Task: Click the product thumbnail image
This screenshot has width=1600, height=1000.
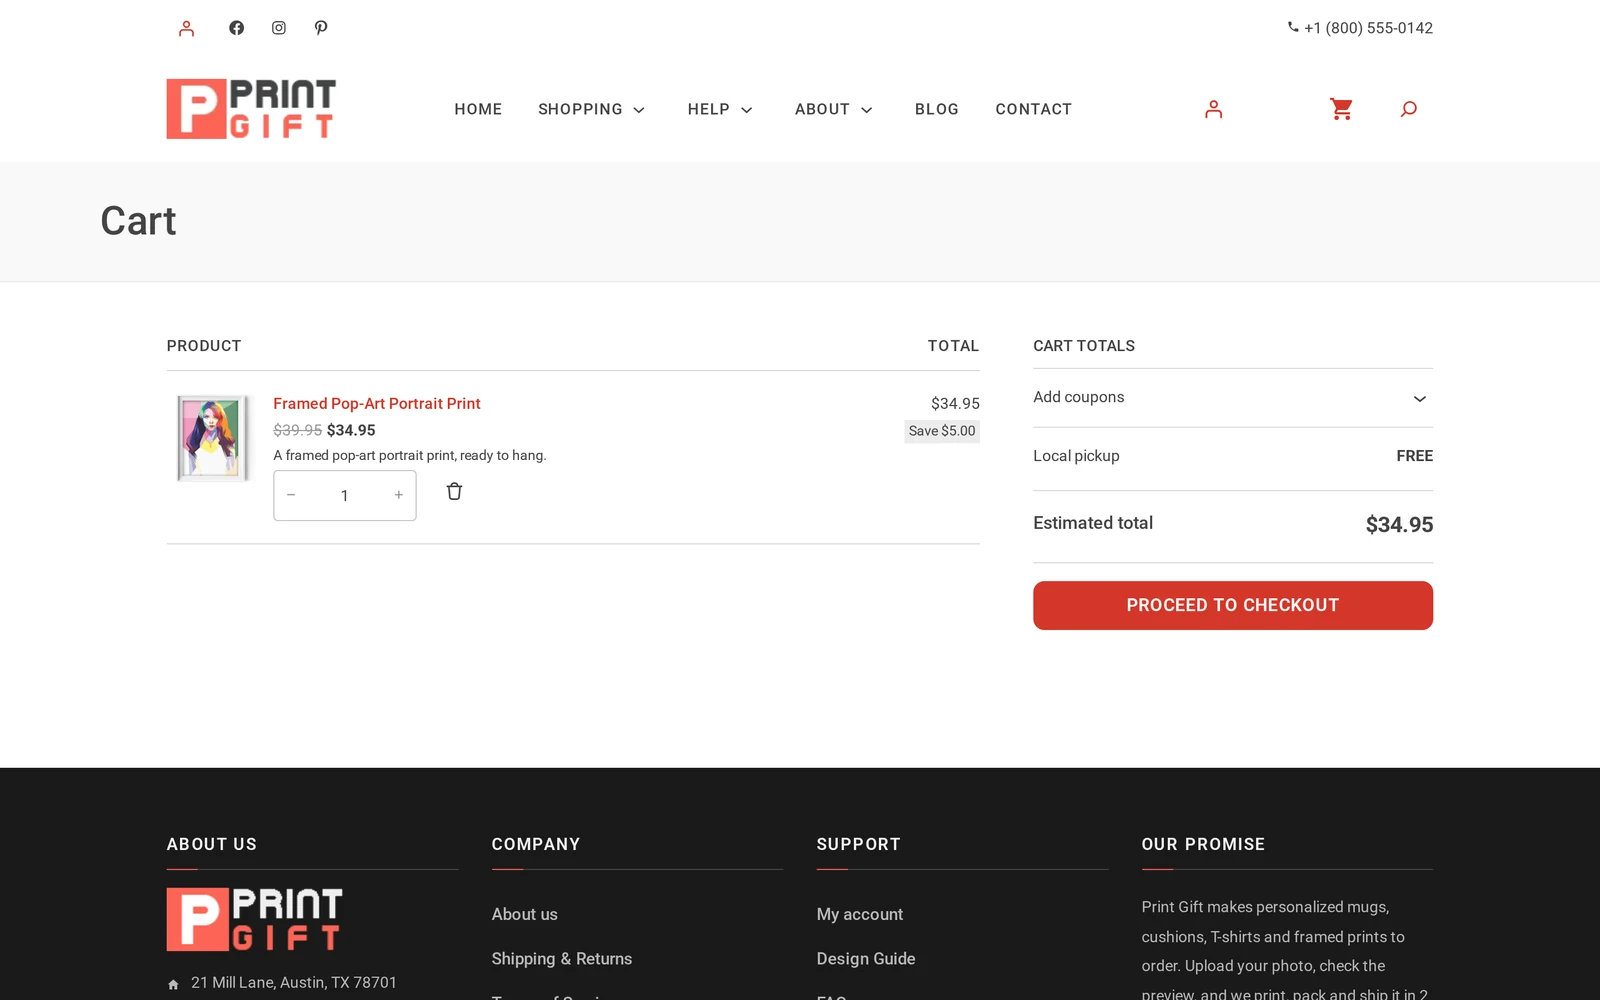Action: 210,438
